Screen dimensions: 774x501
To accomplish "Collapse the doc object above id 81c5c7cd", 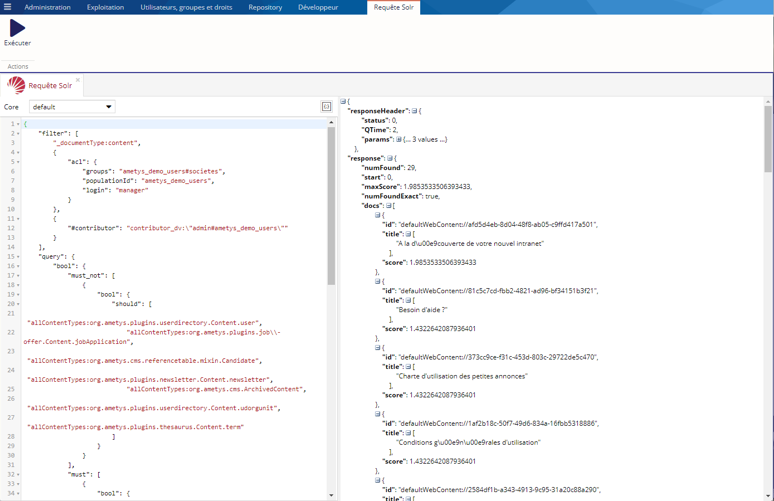I will coord(378,281).
